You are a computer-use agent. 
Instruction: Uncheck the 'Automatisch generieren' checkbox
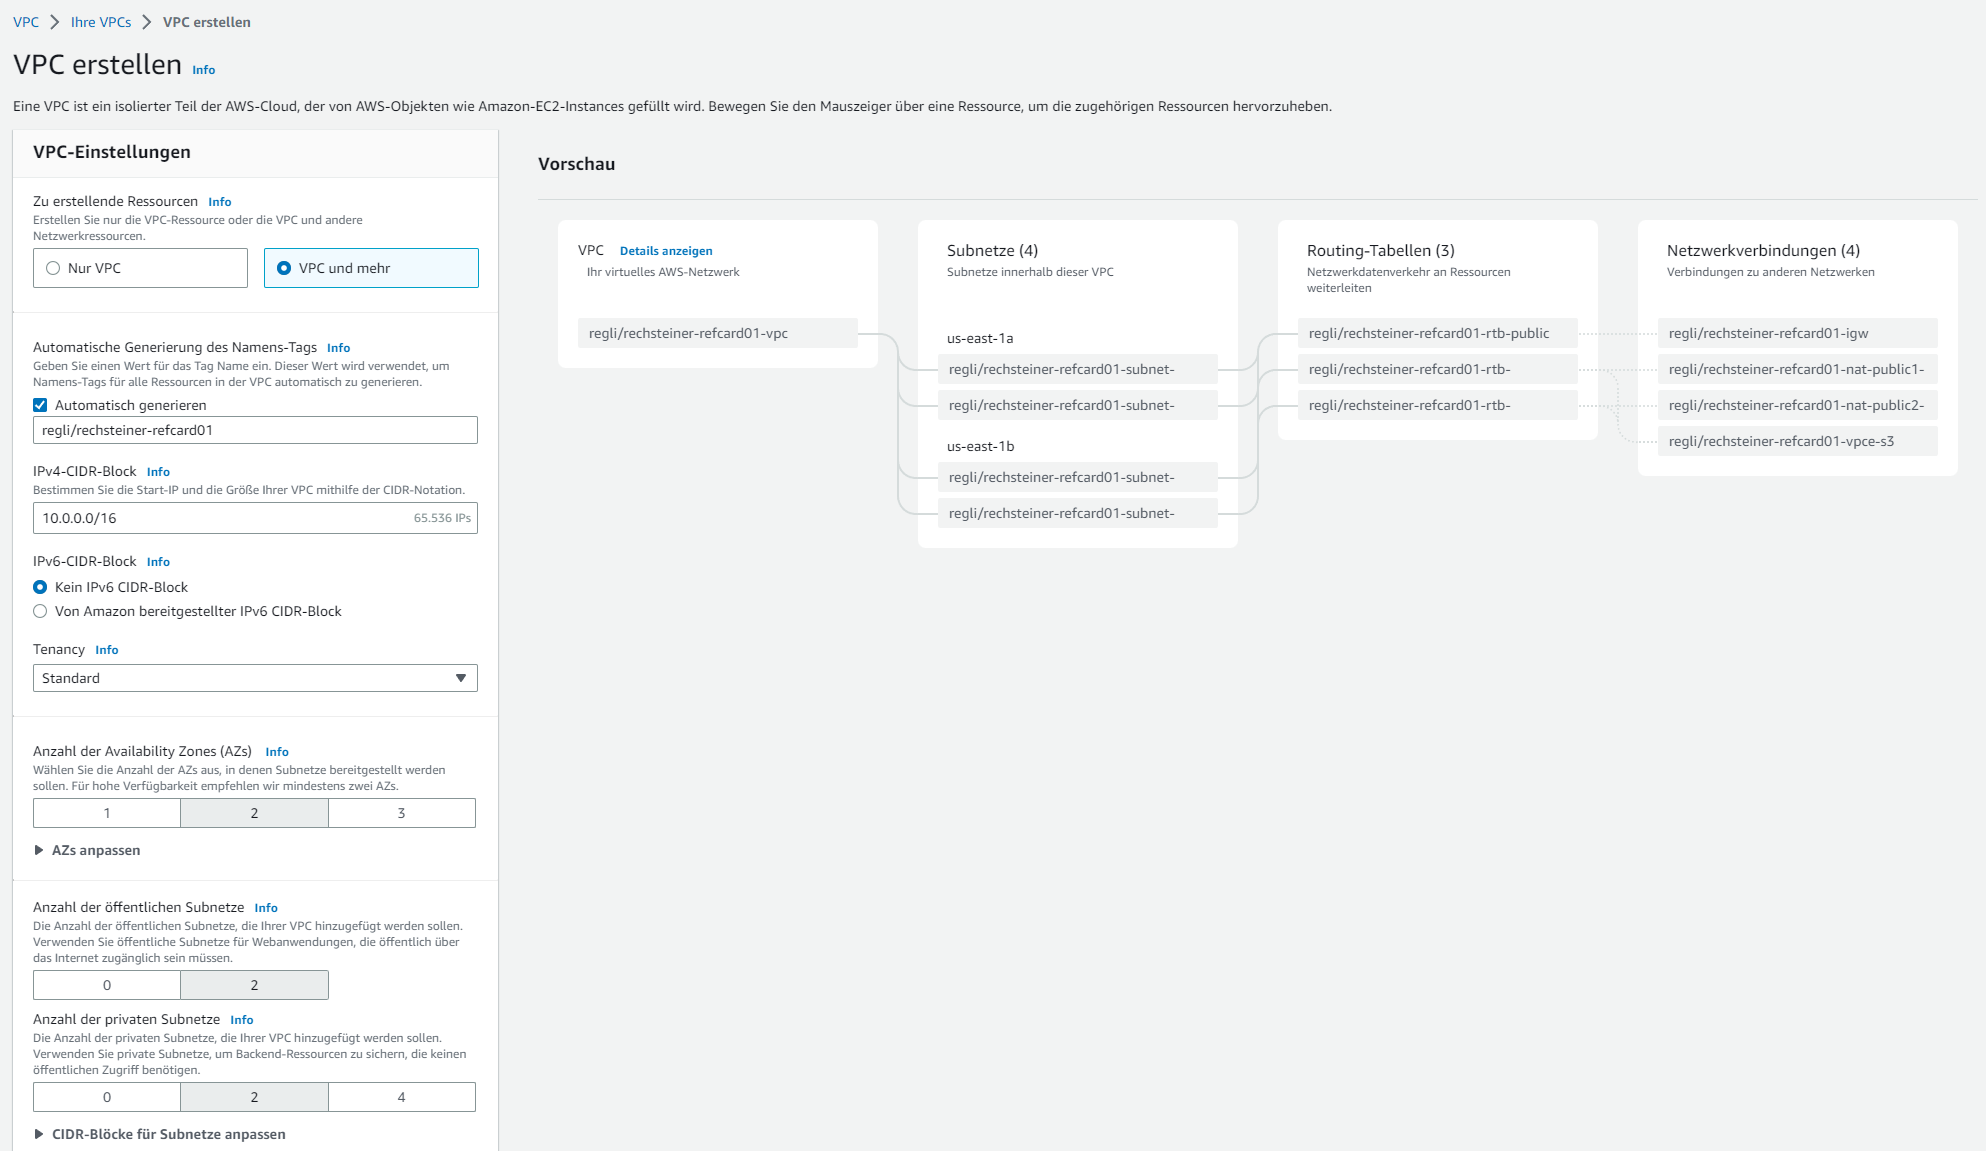[x=41, y=405]
